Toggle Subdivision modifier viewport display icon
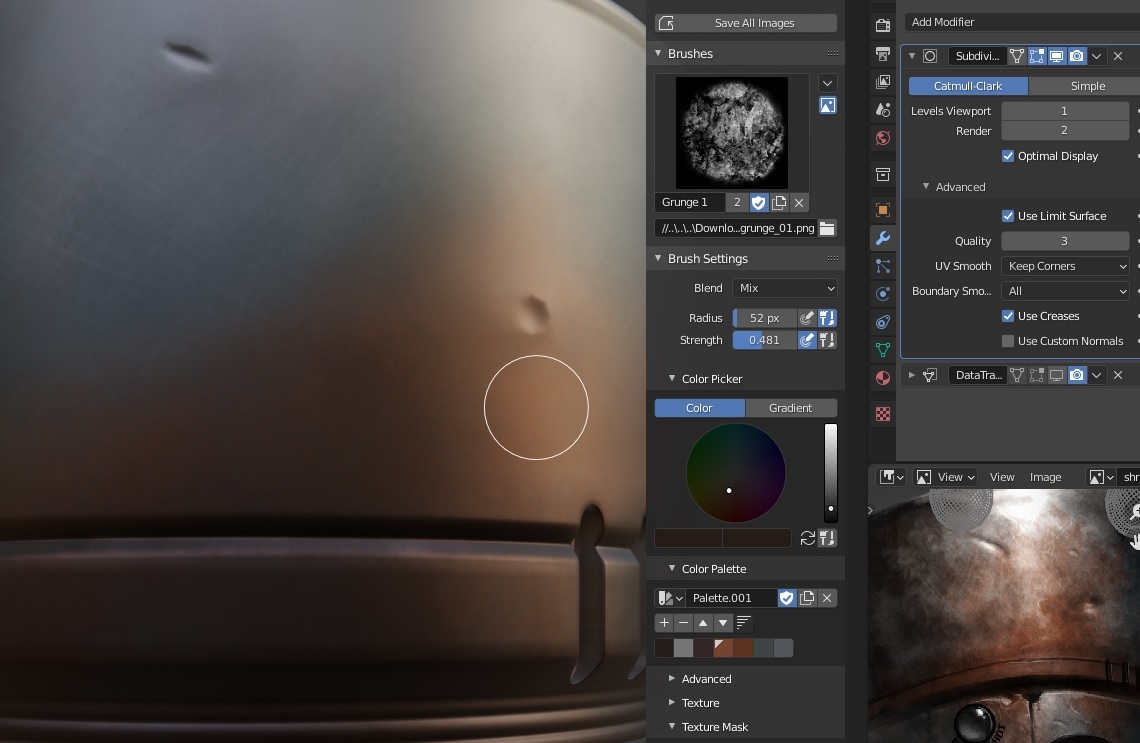This screenshot has height=743, width=1140. click(1056, 56)
